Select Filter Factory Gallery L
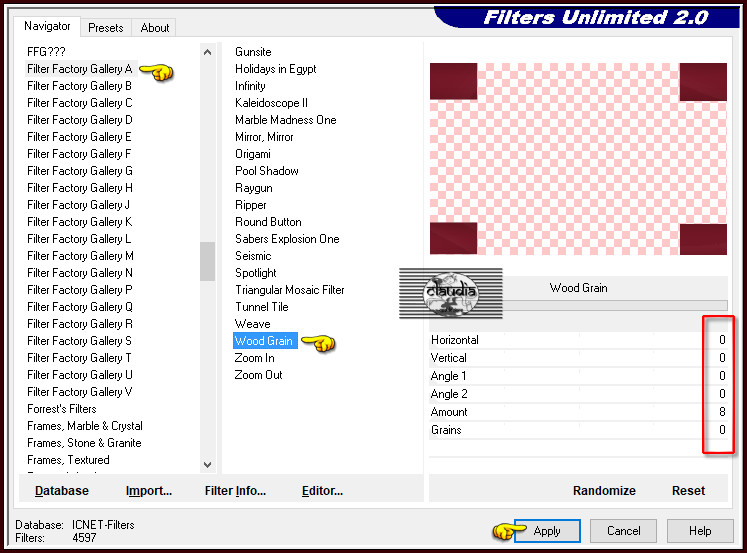This screenshot has width=747, height=553. (x=79, y=239)
